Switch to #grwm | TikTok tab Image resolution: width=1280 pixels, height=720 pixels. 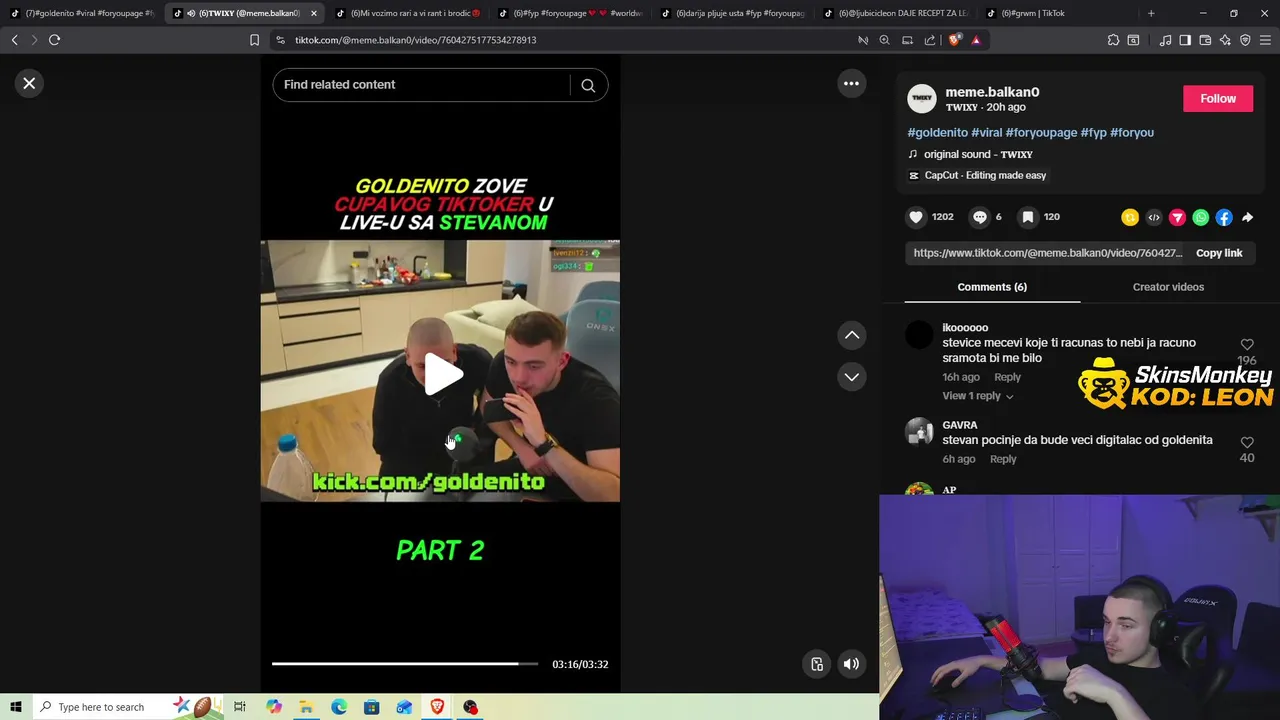tap(1060, 13)
